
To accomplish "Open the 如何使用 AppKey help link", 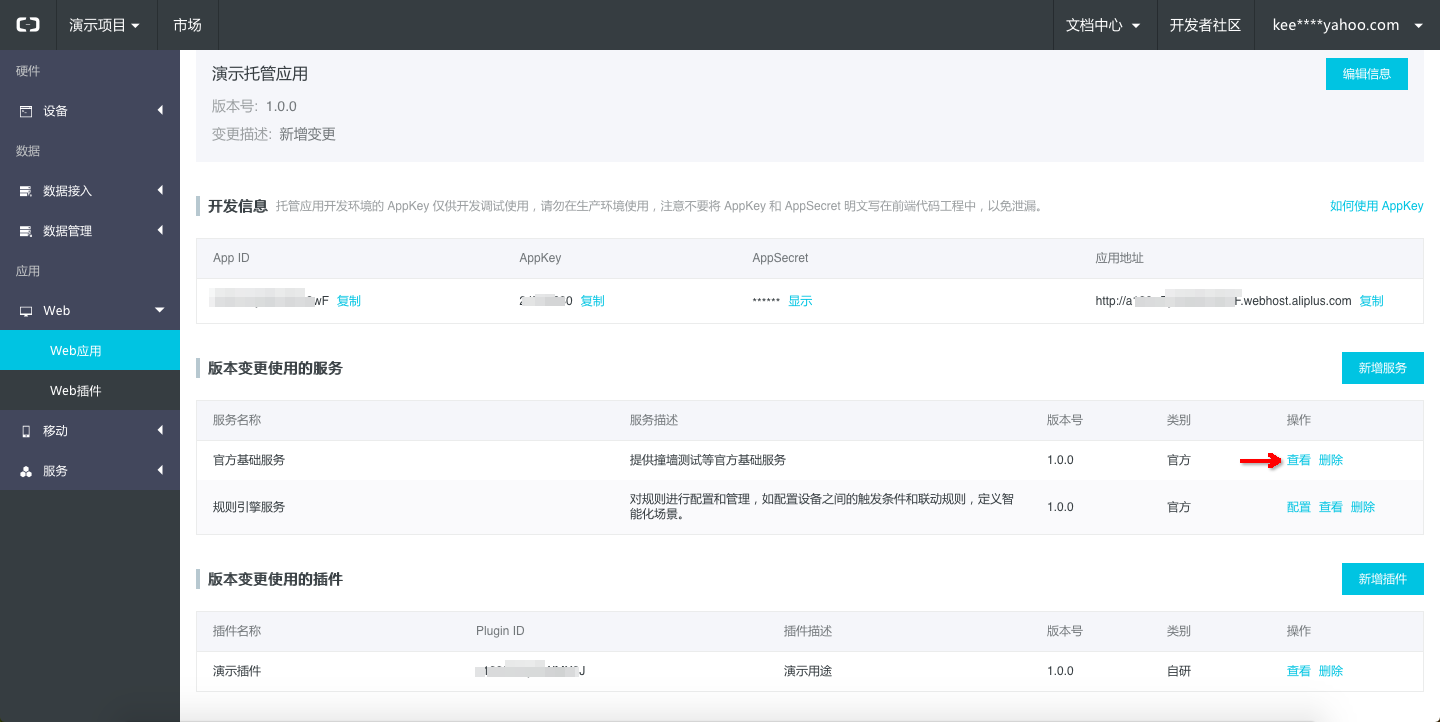I will pos(1376,206).
